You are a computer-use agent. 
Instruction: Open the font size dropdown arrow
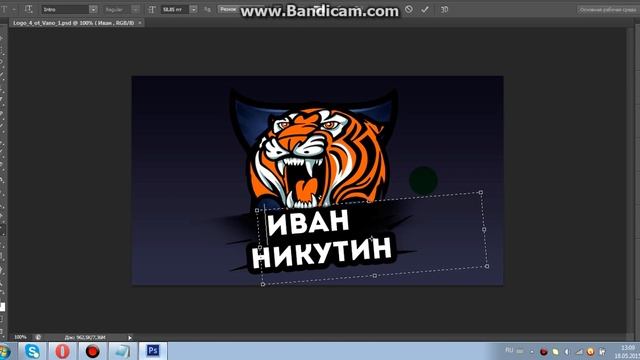point(193,9)
